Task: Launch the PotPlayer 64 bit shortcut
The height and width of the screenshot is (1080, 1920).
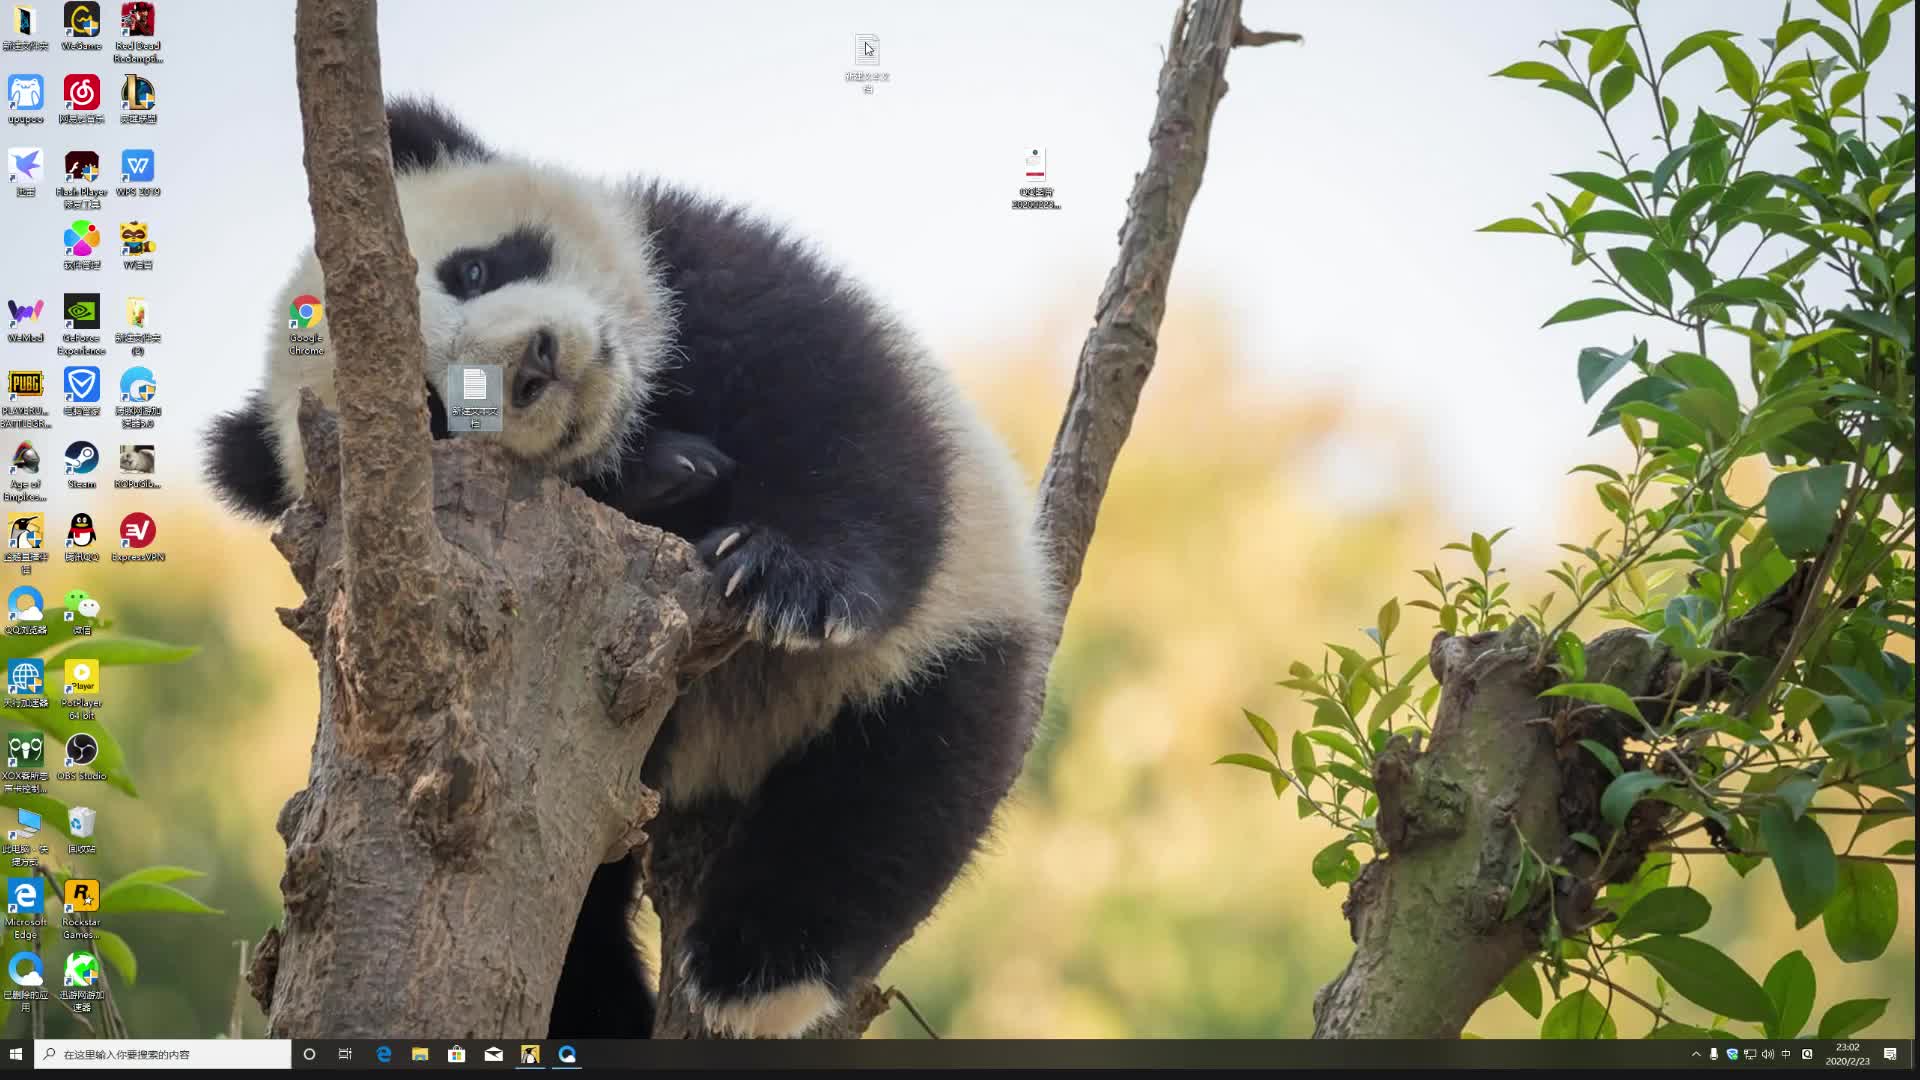Action: (x=82, y=678)
